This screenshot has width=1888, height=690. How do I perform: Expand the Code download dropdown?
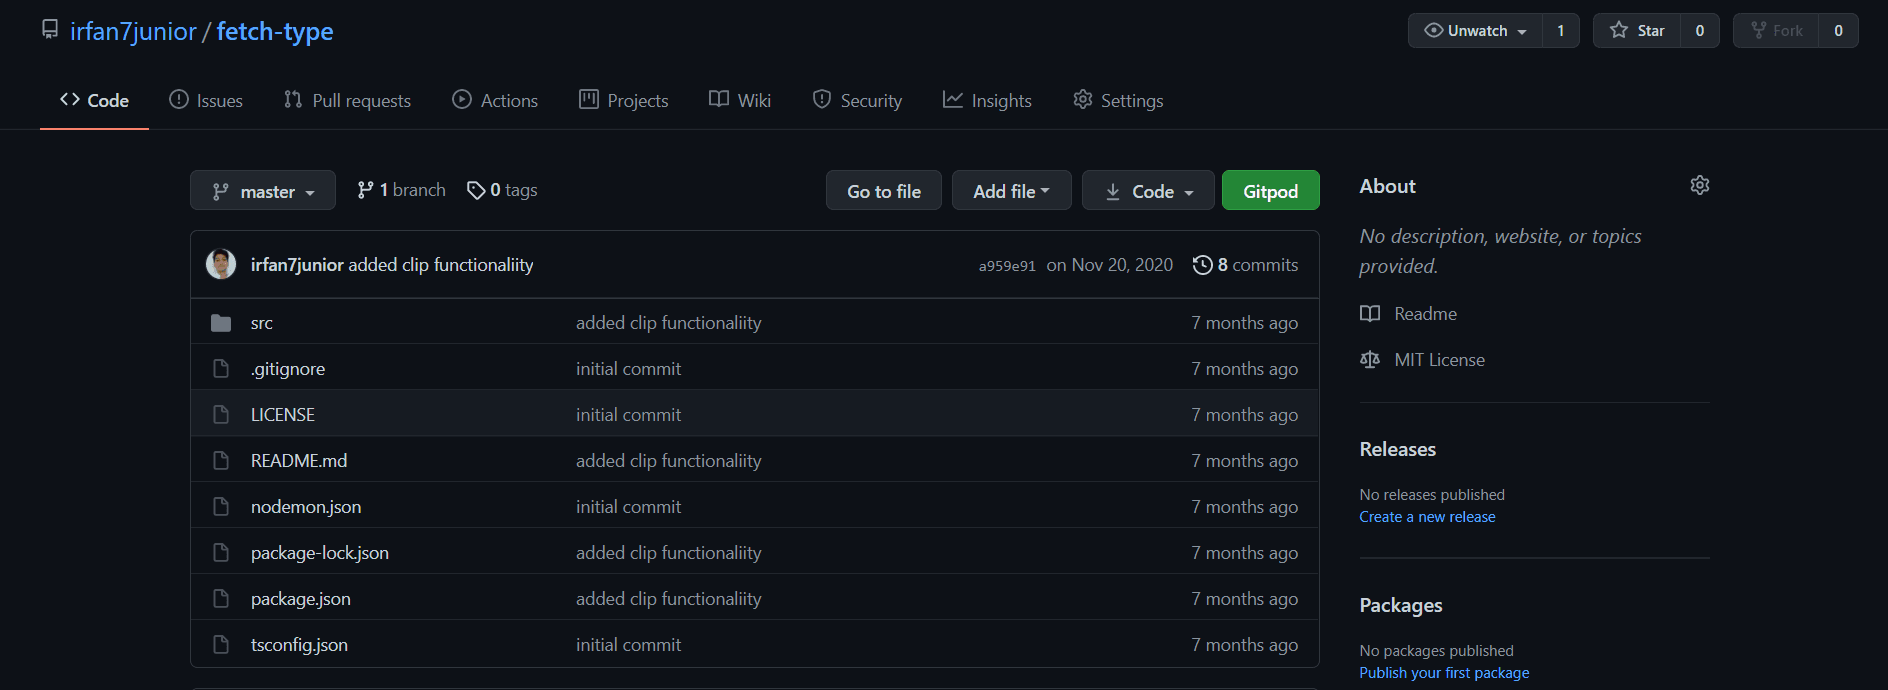[1149, 191]
